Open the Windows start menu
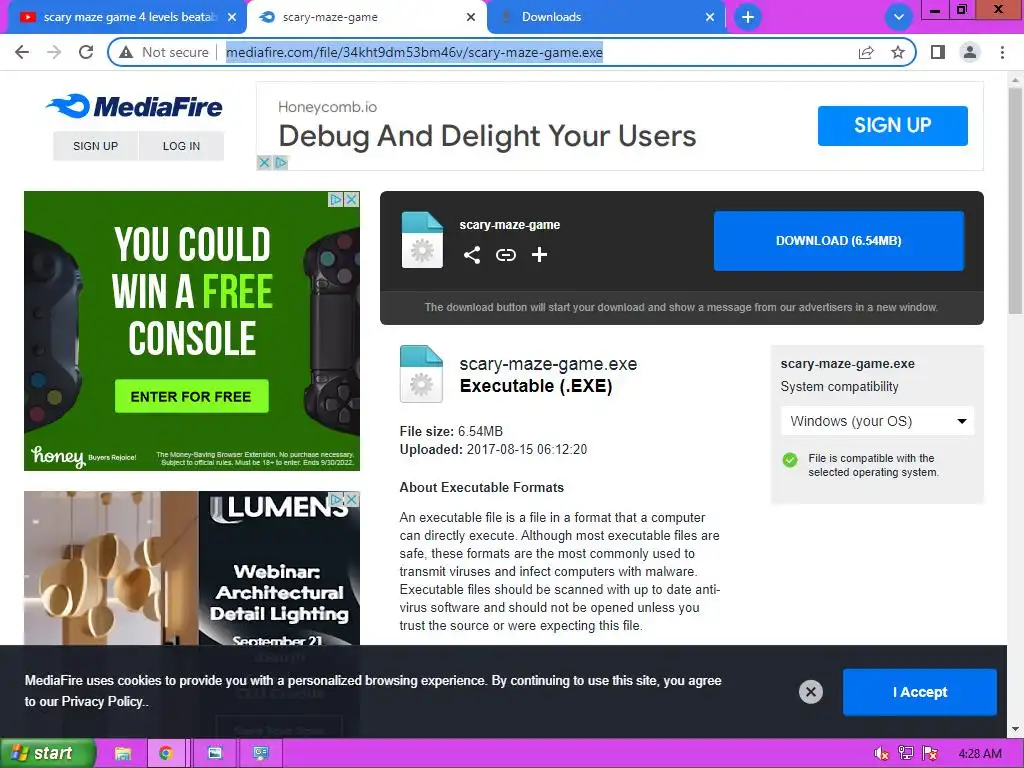 (47, 753)
